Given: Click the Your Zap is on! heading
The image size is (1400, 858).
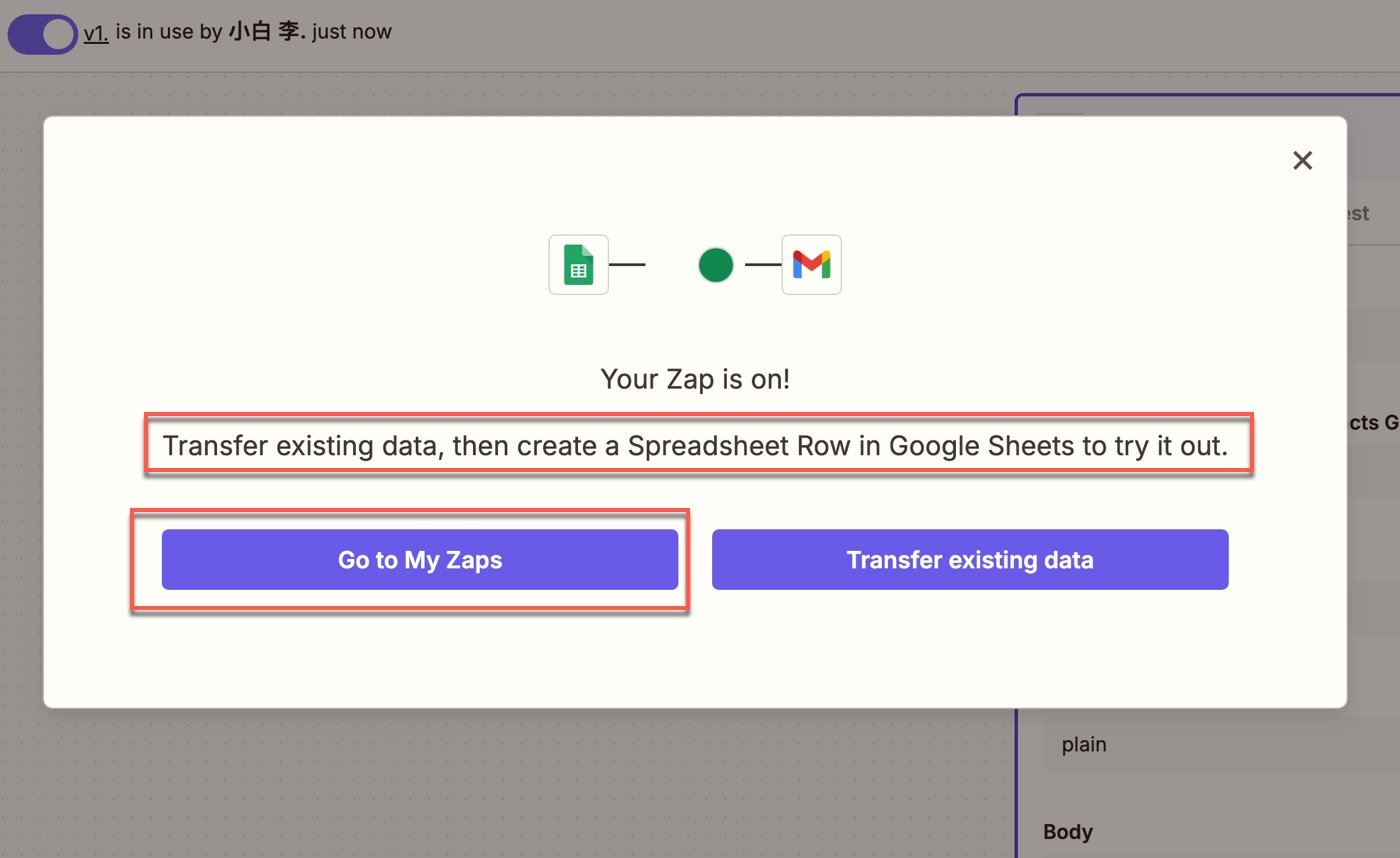Looking at the screenshot, I should pyautogui.click(x=695, y=379).
